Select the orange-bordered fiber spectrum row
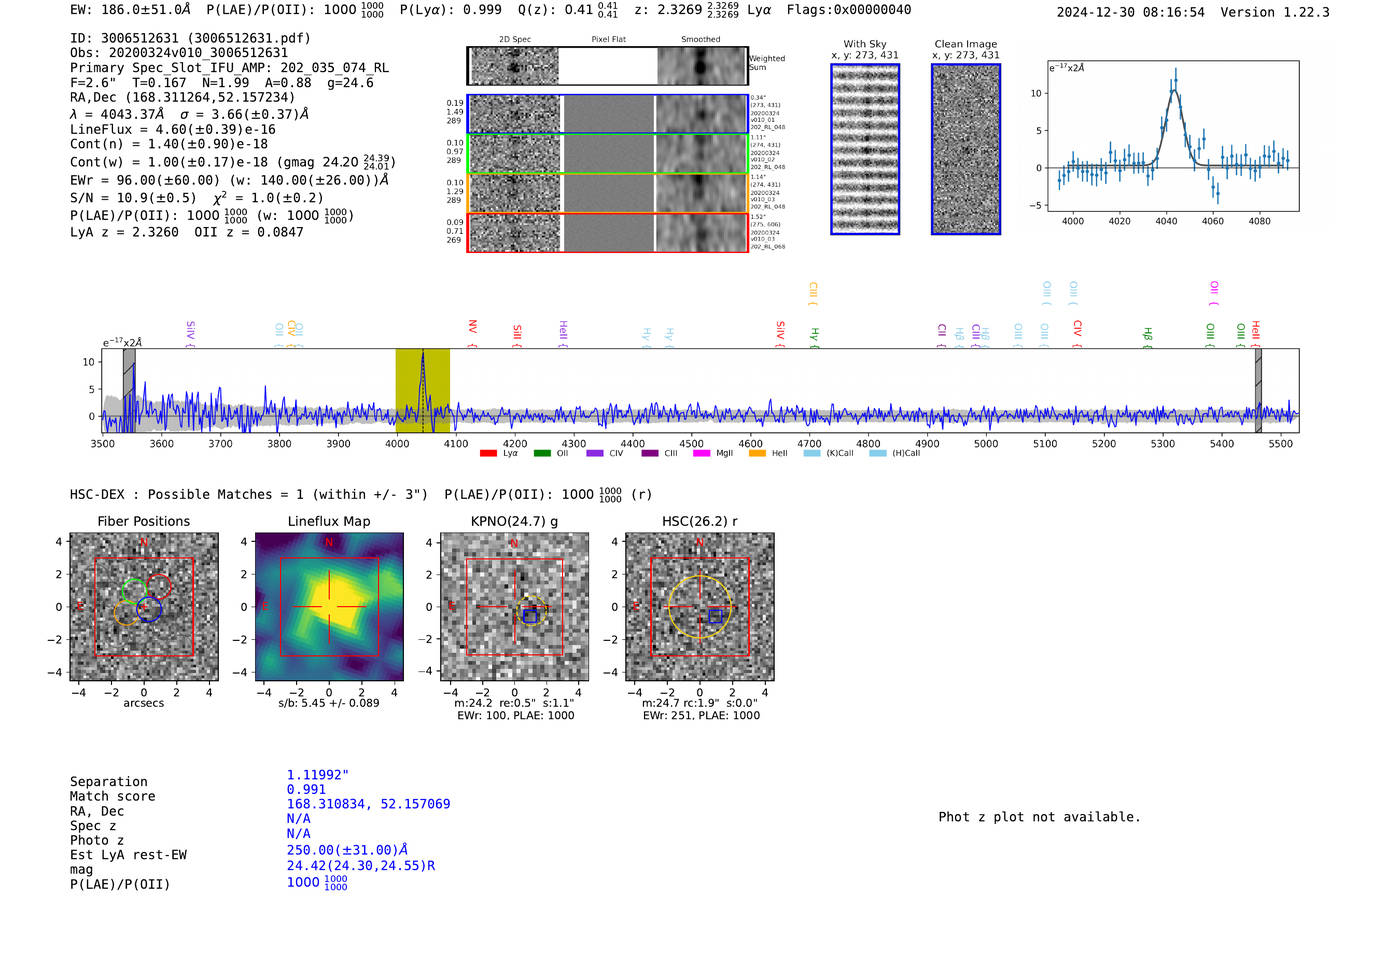This screenshot has height=953, width=1400. [608, 193]
